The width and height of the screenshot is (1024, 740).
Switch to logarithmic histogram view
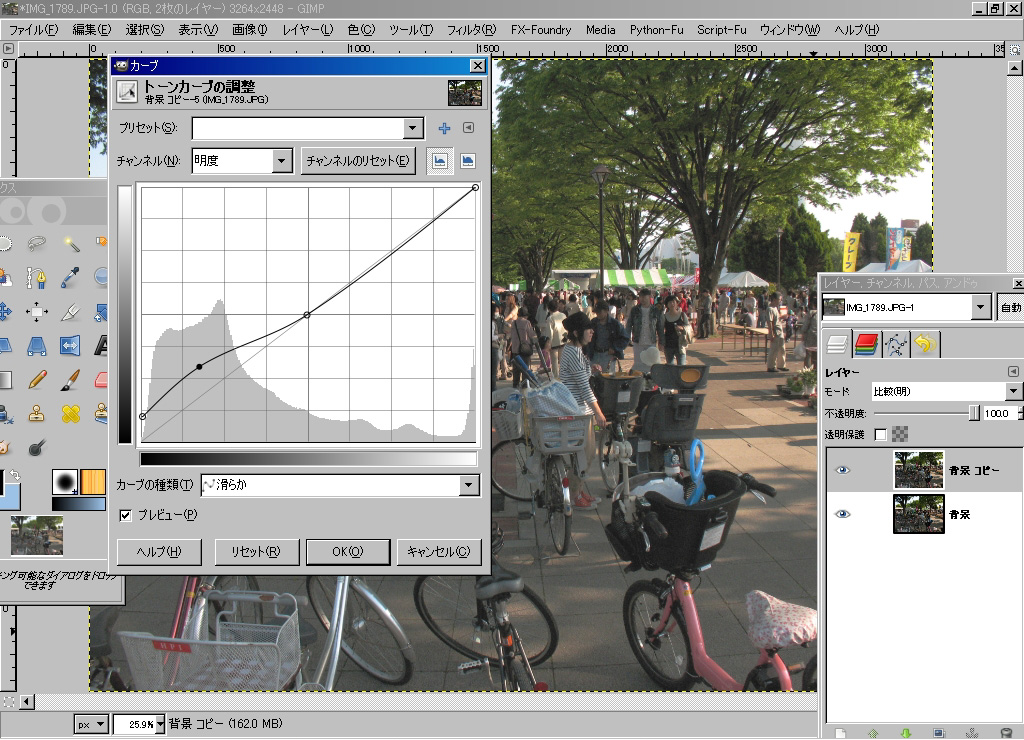(468, 161)
